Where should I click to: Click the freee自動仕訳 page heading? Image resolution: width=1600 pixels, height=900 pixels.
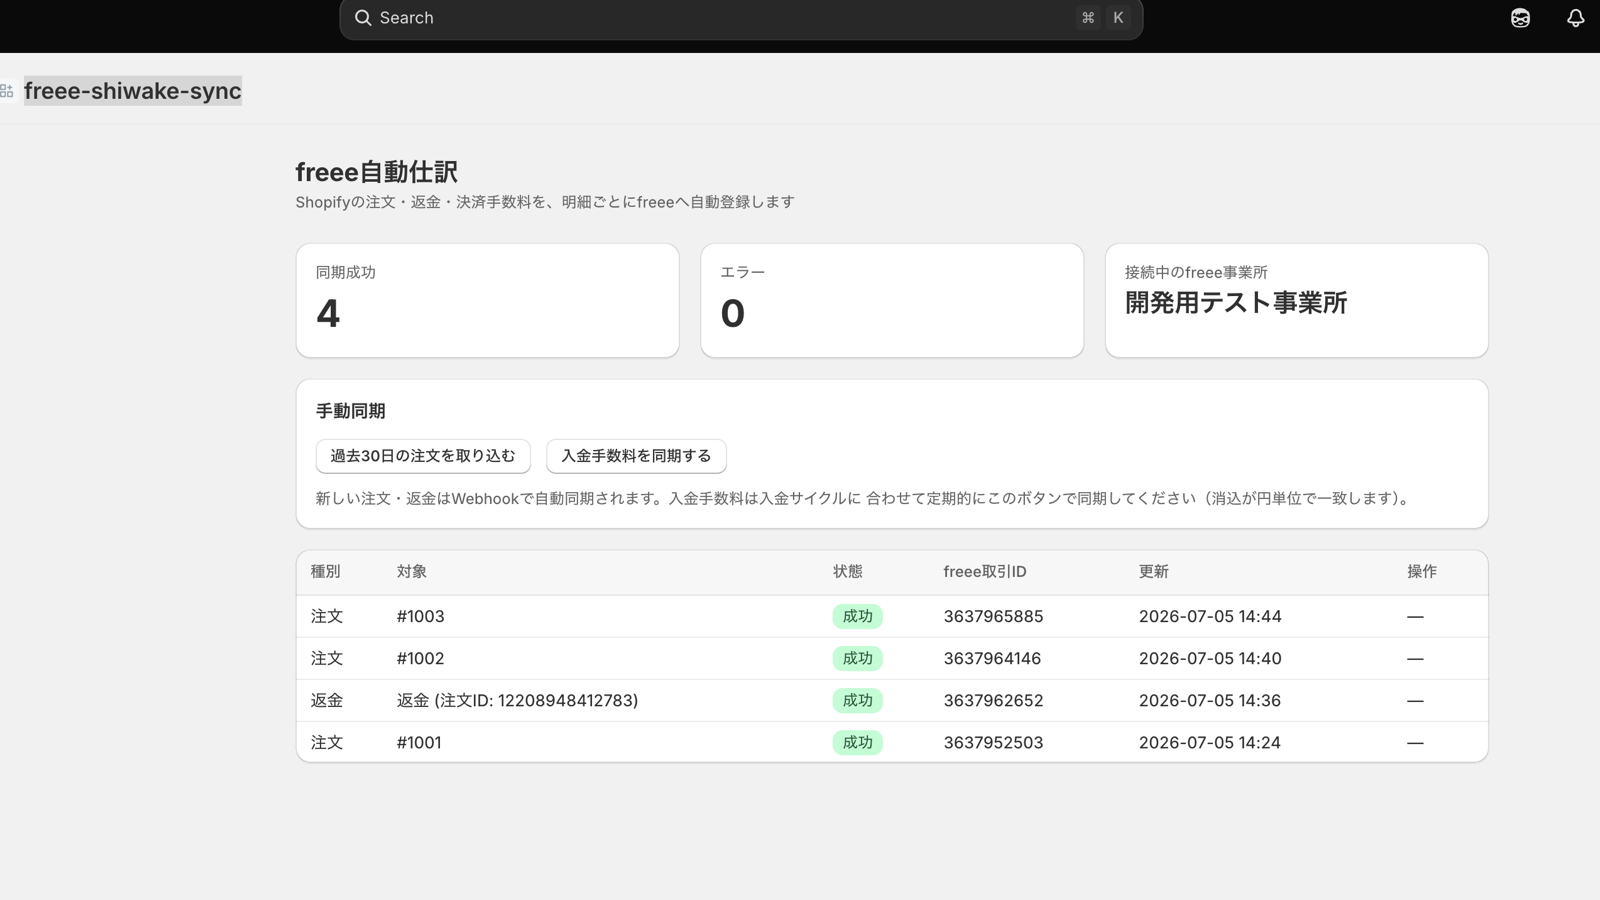377,172
